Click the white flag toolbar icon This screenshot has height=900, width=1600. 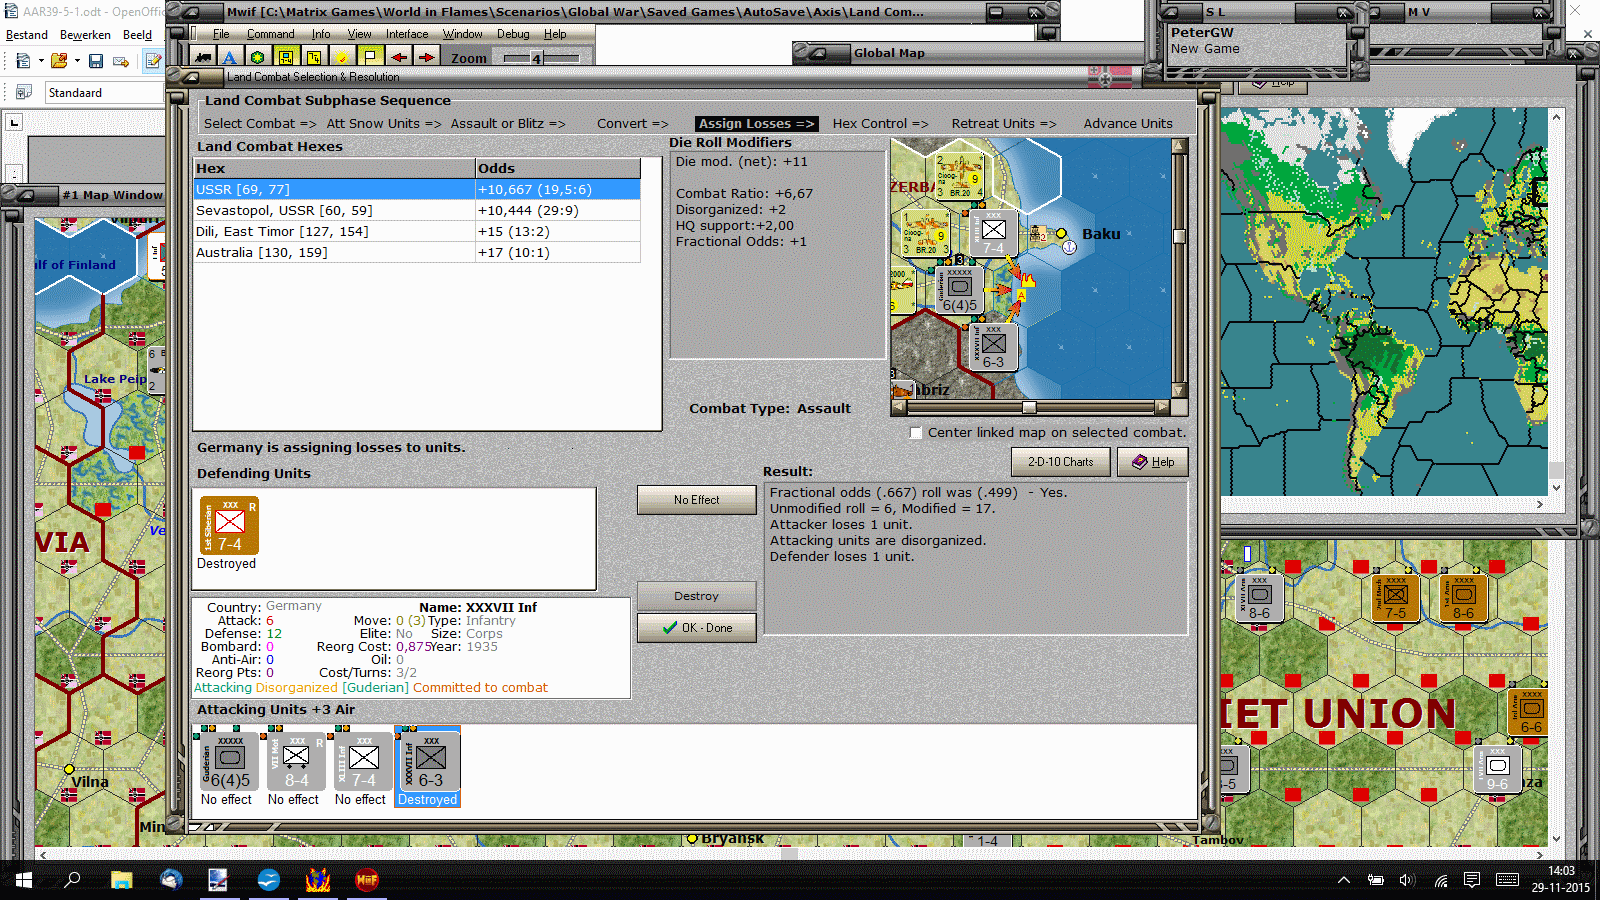pyautogui.click(x=370, y=57)
